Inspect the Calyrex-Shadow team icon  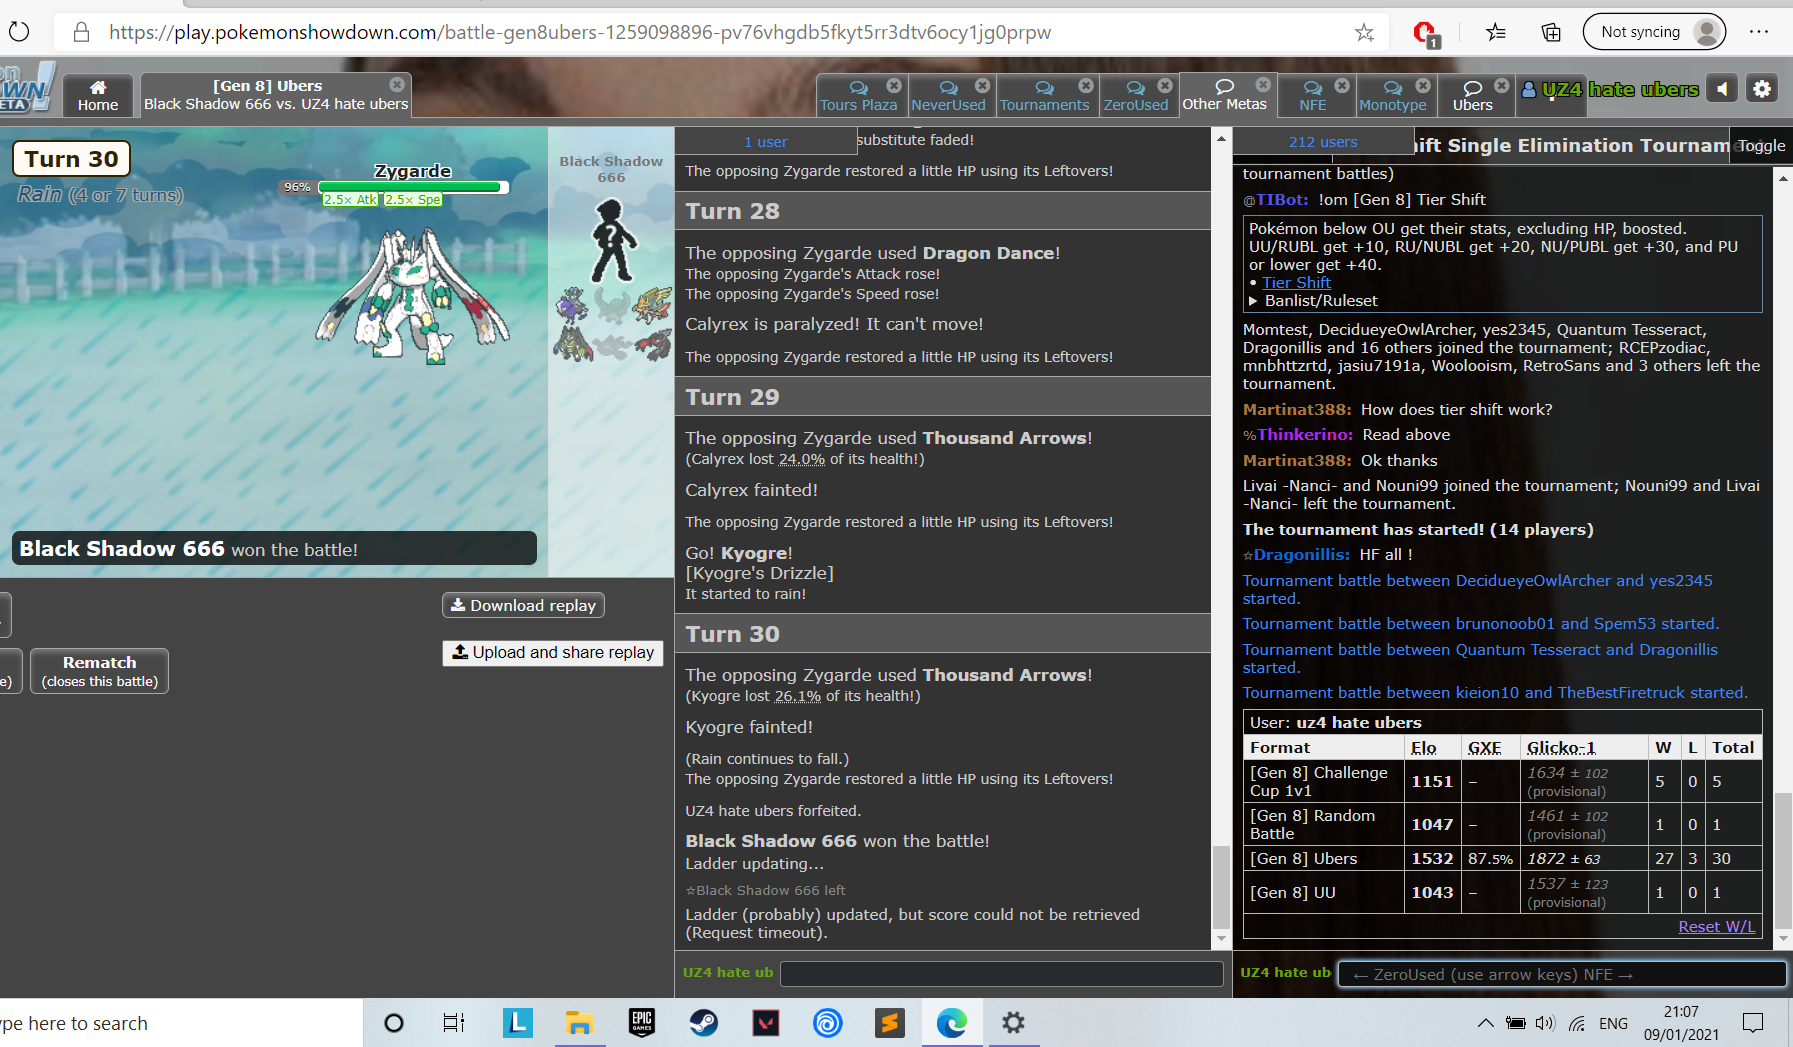572,304
